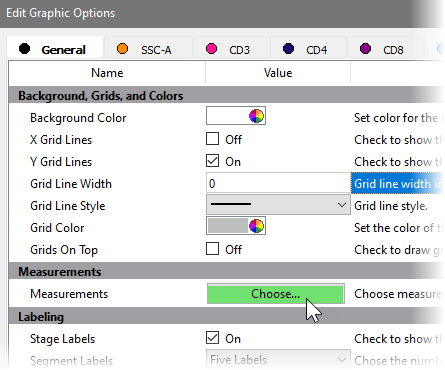Click the Grid Line Width value field
The width and height of the screenshot is (445, 370).
pyautogui.click(x=278, y=183)
